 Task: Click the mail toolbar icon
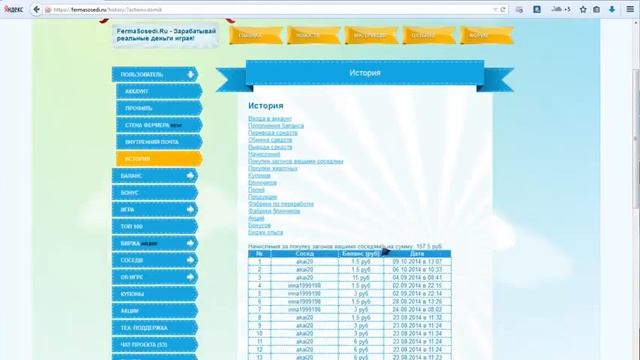[519, 9]
